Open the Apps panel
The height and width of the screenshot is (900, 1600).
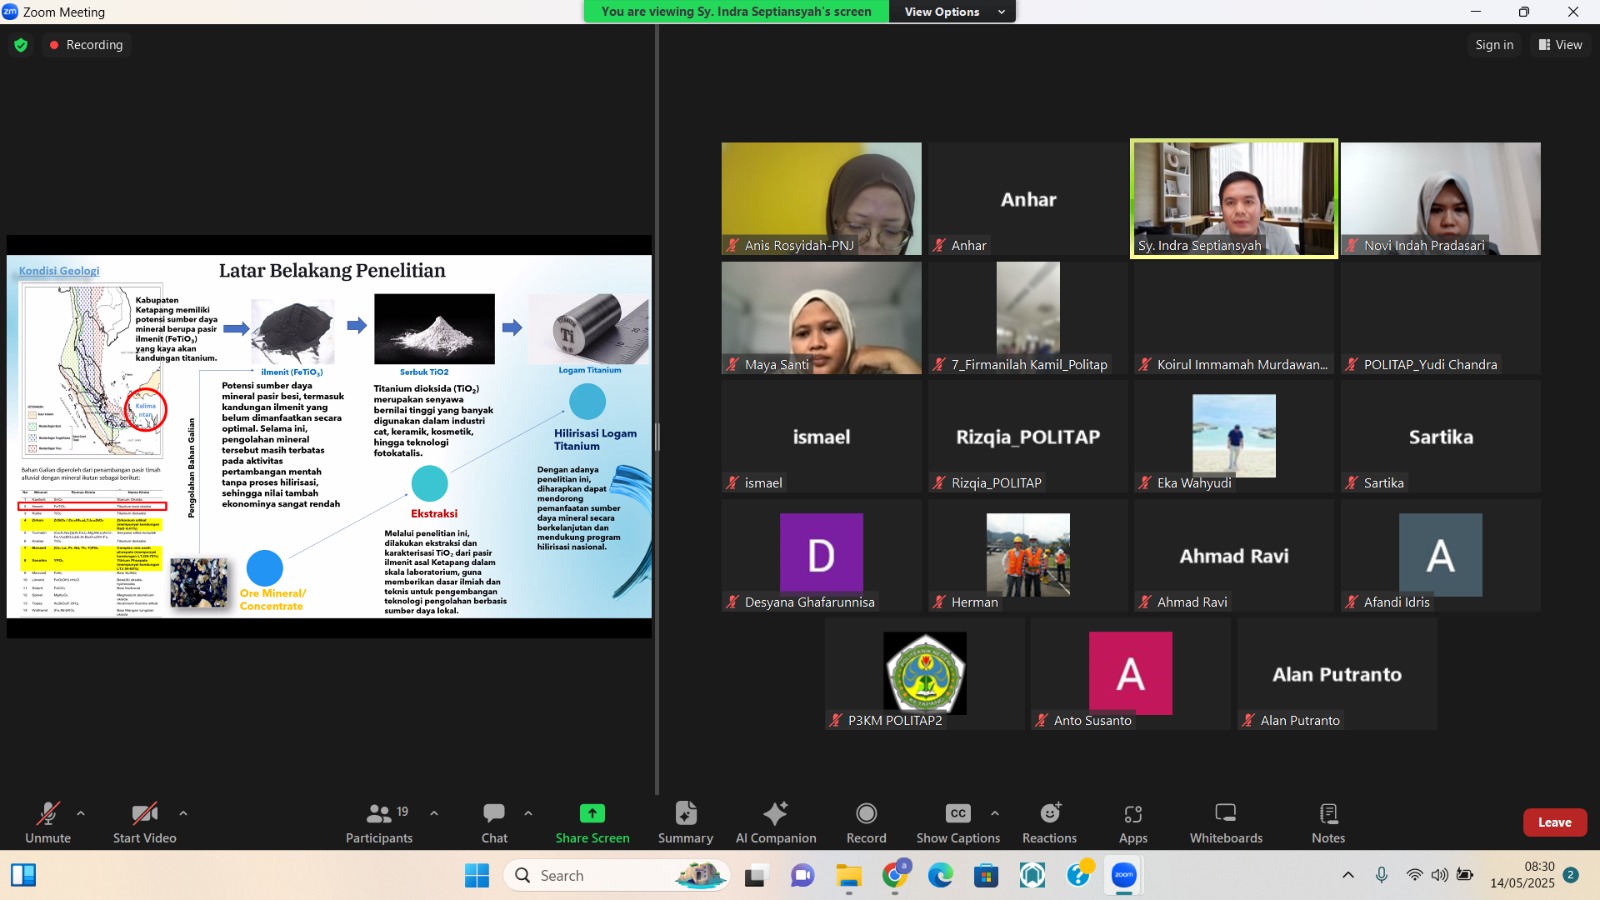1133,822
